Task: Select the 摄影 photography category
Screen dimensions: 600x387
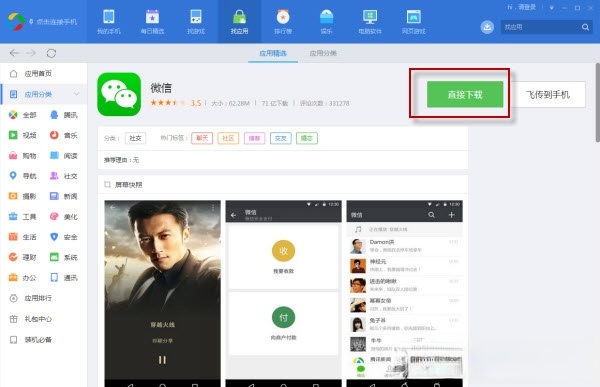Action: pos(23,196)
